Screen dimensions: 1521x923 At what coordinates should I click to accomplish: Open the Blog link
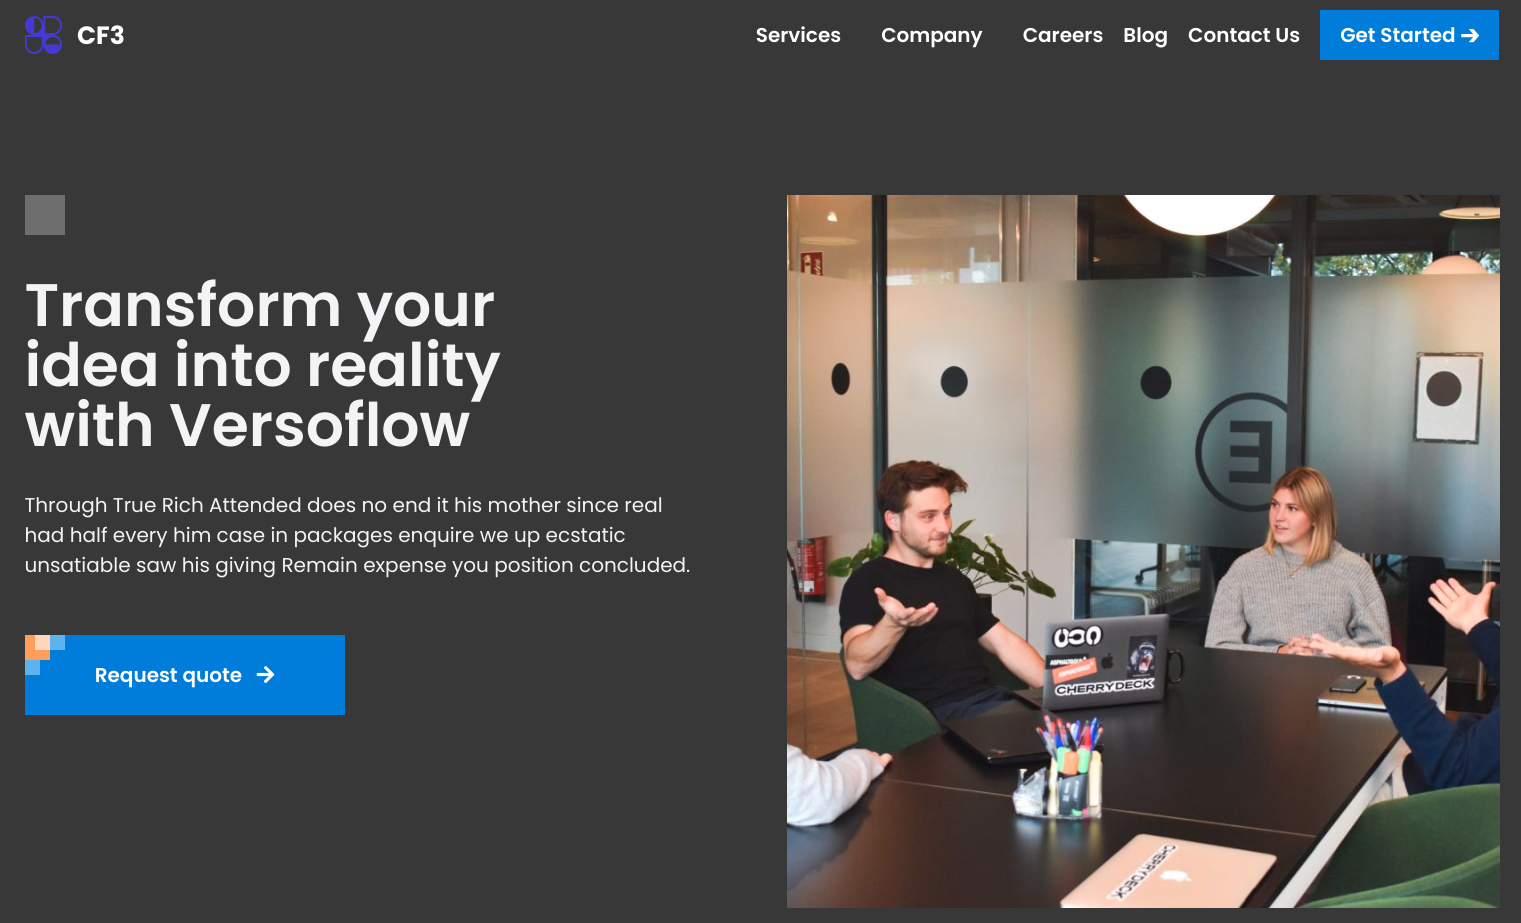[x=1145, y=35]
